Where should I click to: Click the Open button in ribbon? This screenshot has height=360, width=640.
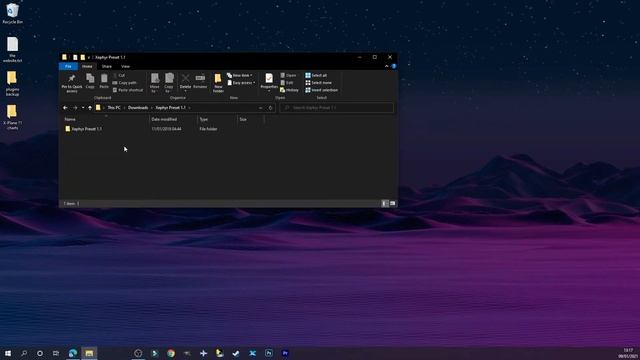(288, 76)
